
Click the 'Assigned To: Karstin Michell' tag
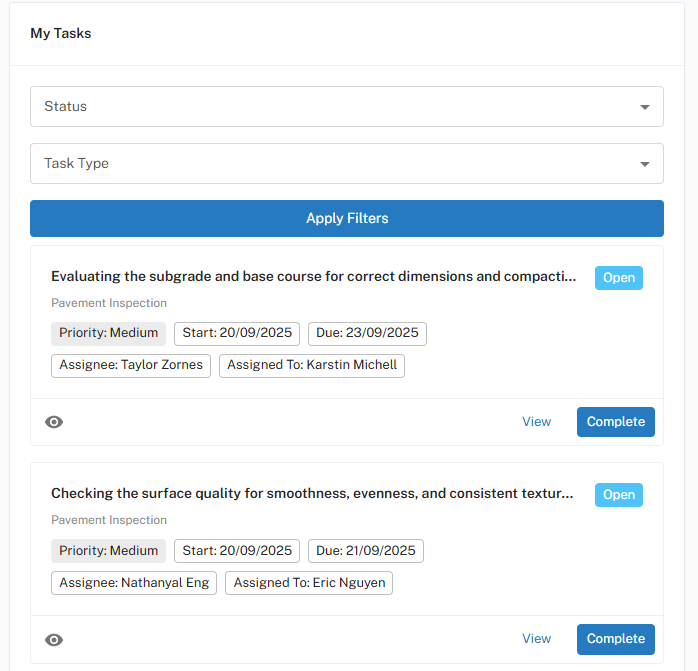tap(312, 366)
